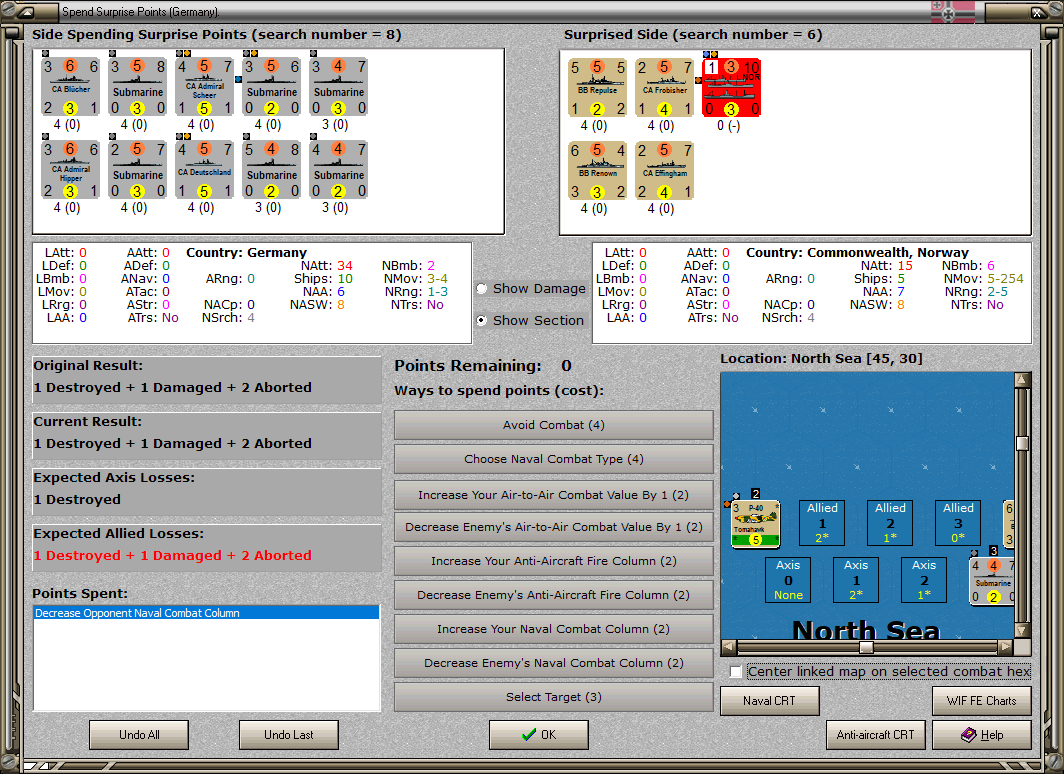Click the Avoid Combat (4) button
This screenshot has height=774, width=1064.
coord(554,425)
